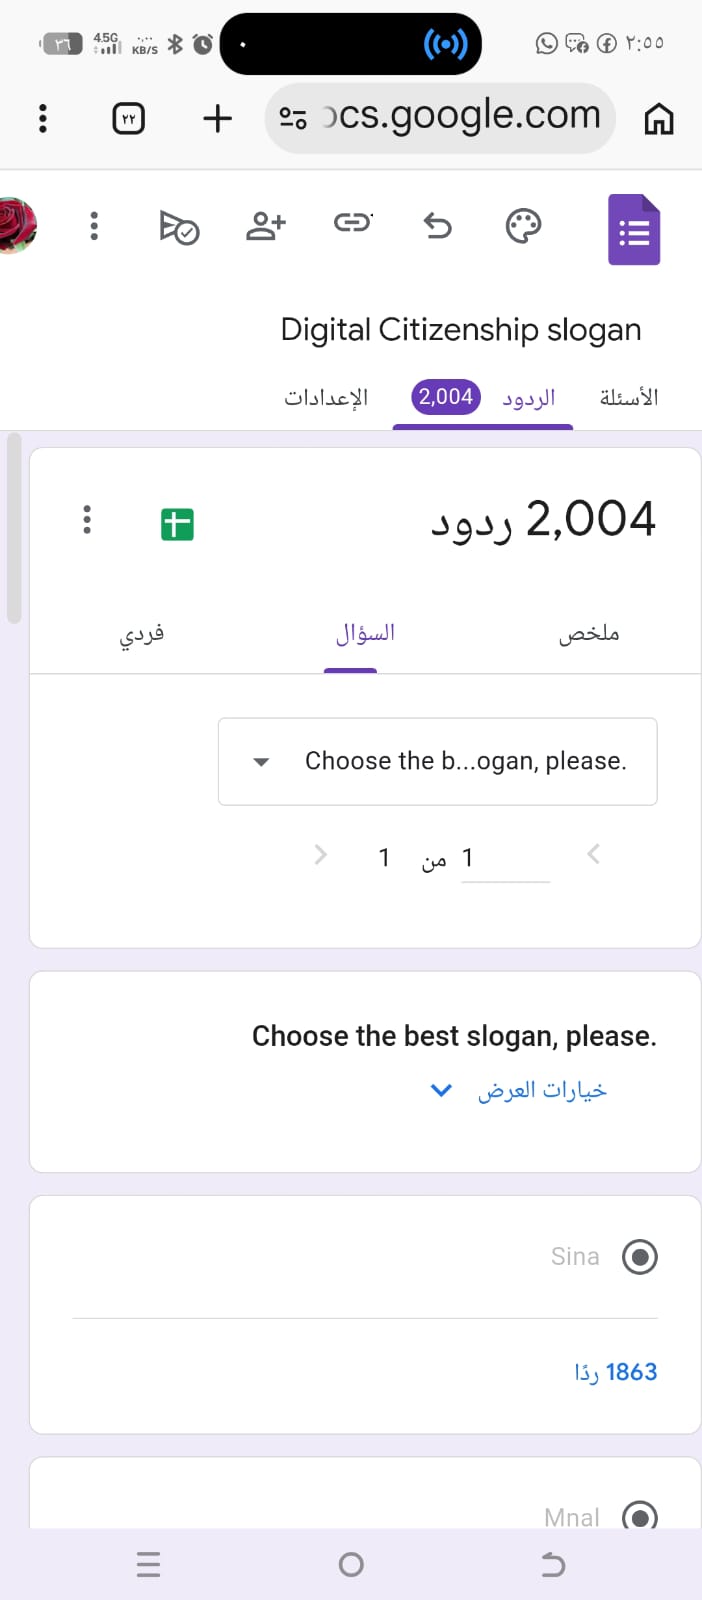Image resolution: width=702 pixels, height=1600 pixels.
Task: Select the Mnal radio button
Action: pyautogui.click(x=640, y=1517)
